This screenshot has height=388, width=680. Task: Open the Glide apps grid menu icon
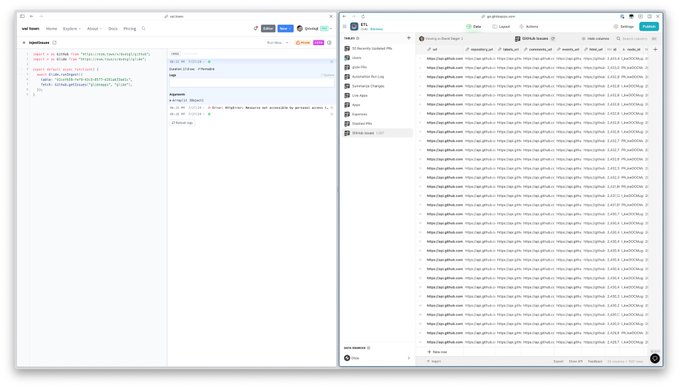point(345,26)
